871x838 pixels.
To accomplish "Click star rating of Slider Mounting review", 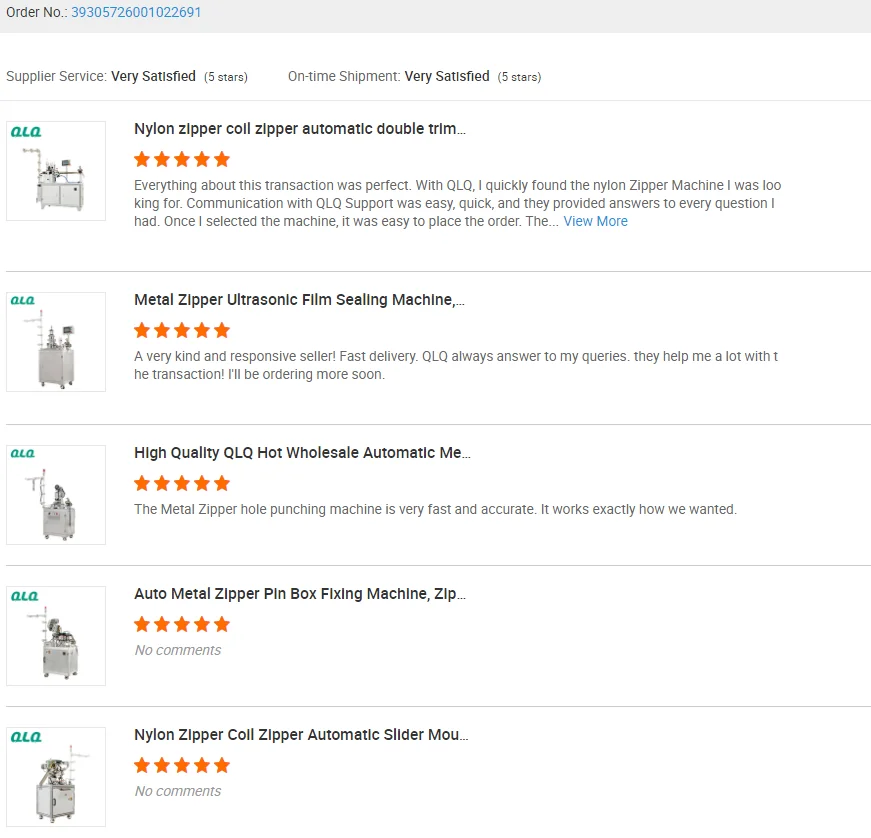I will [182, 765].
